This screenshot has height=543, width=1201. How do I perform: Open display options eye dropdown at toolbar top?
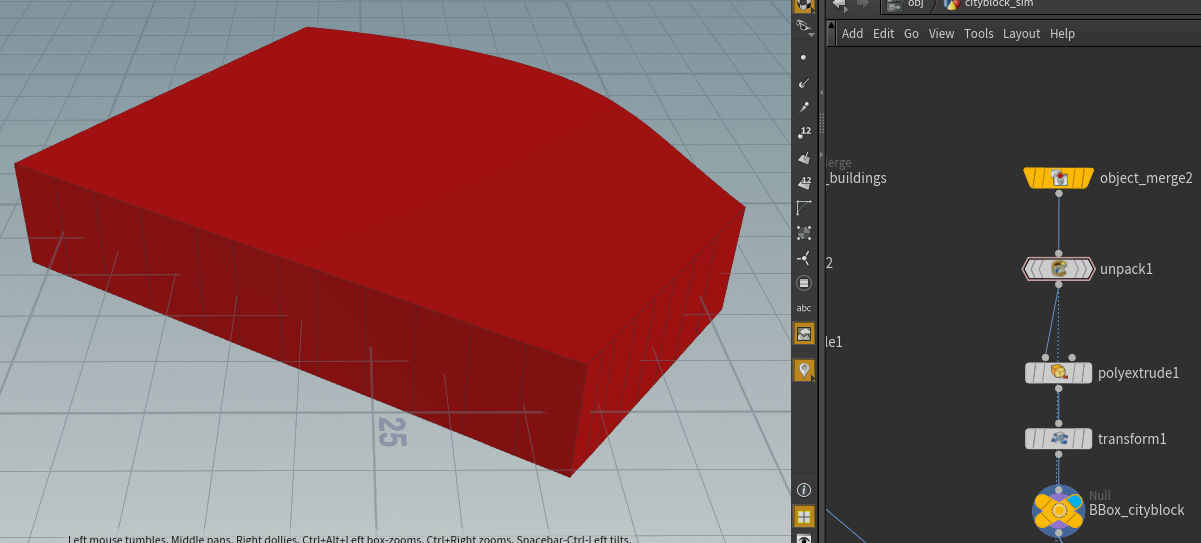click(804, 27)
